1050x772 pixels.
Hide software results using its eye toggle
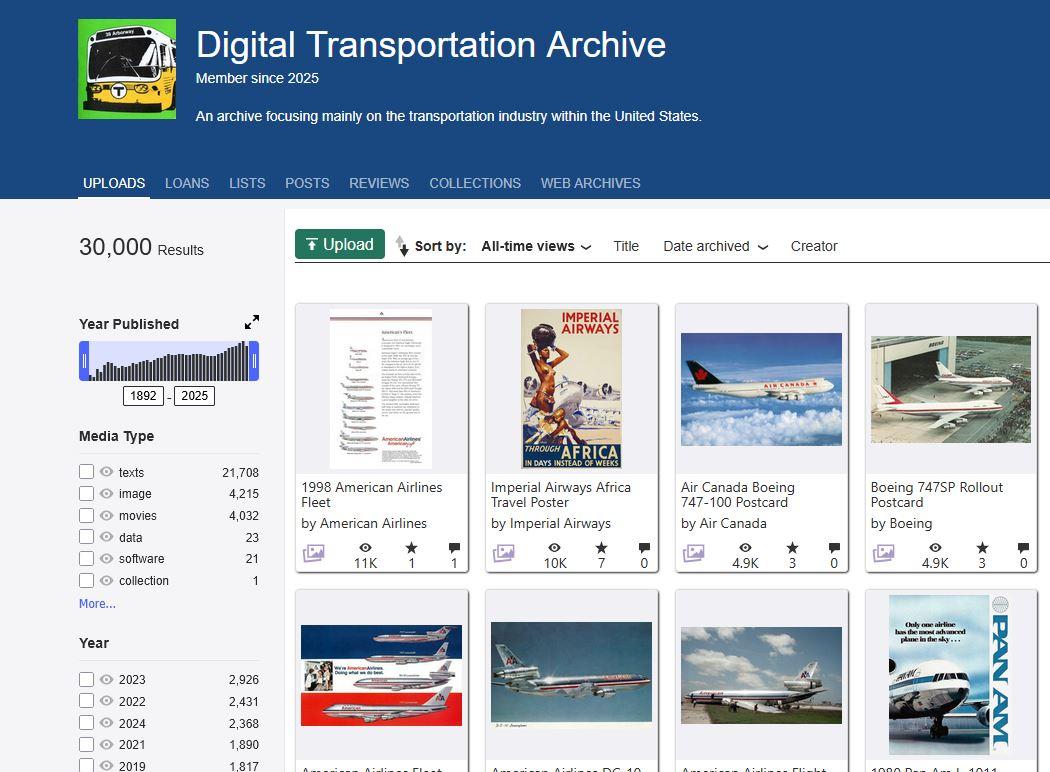(x=106, y=558)
